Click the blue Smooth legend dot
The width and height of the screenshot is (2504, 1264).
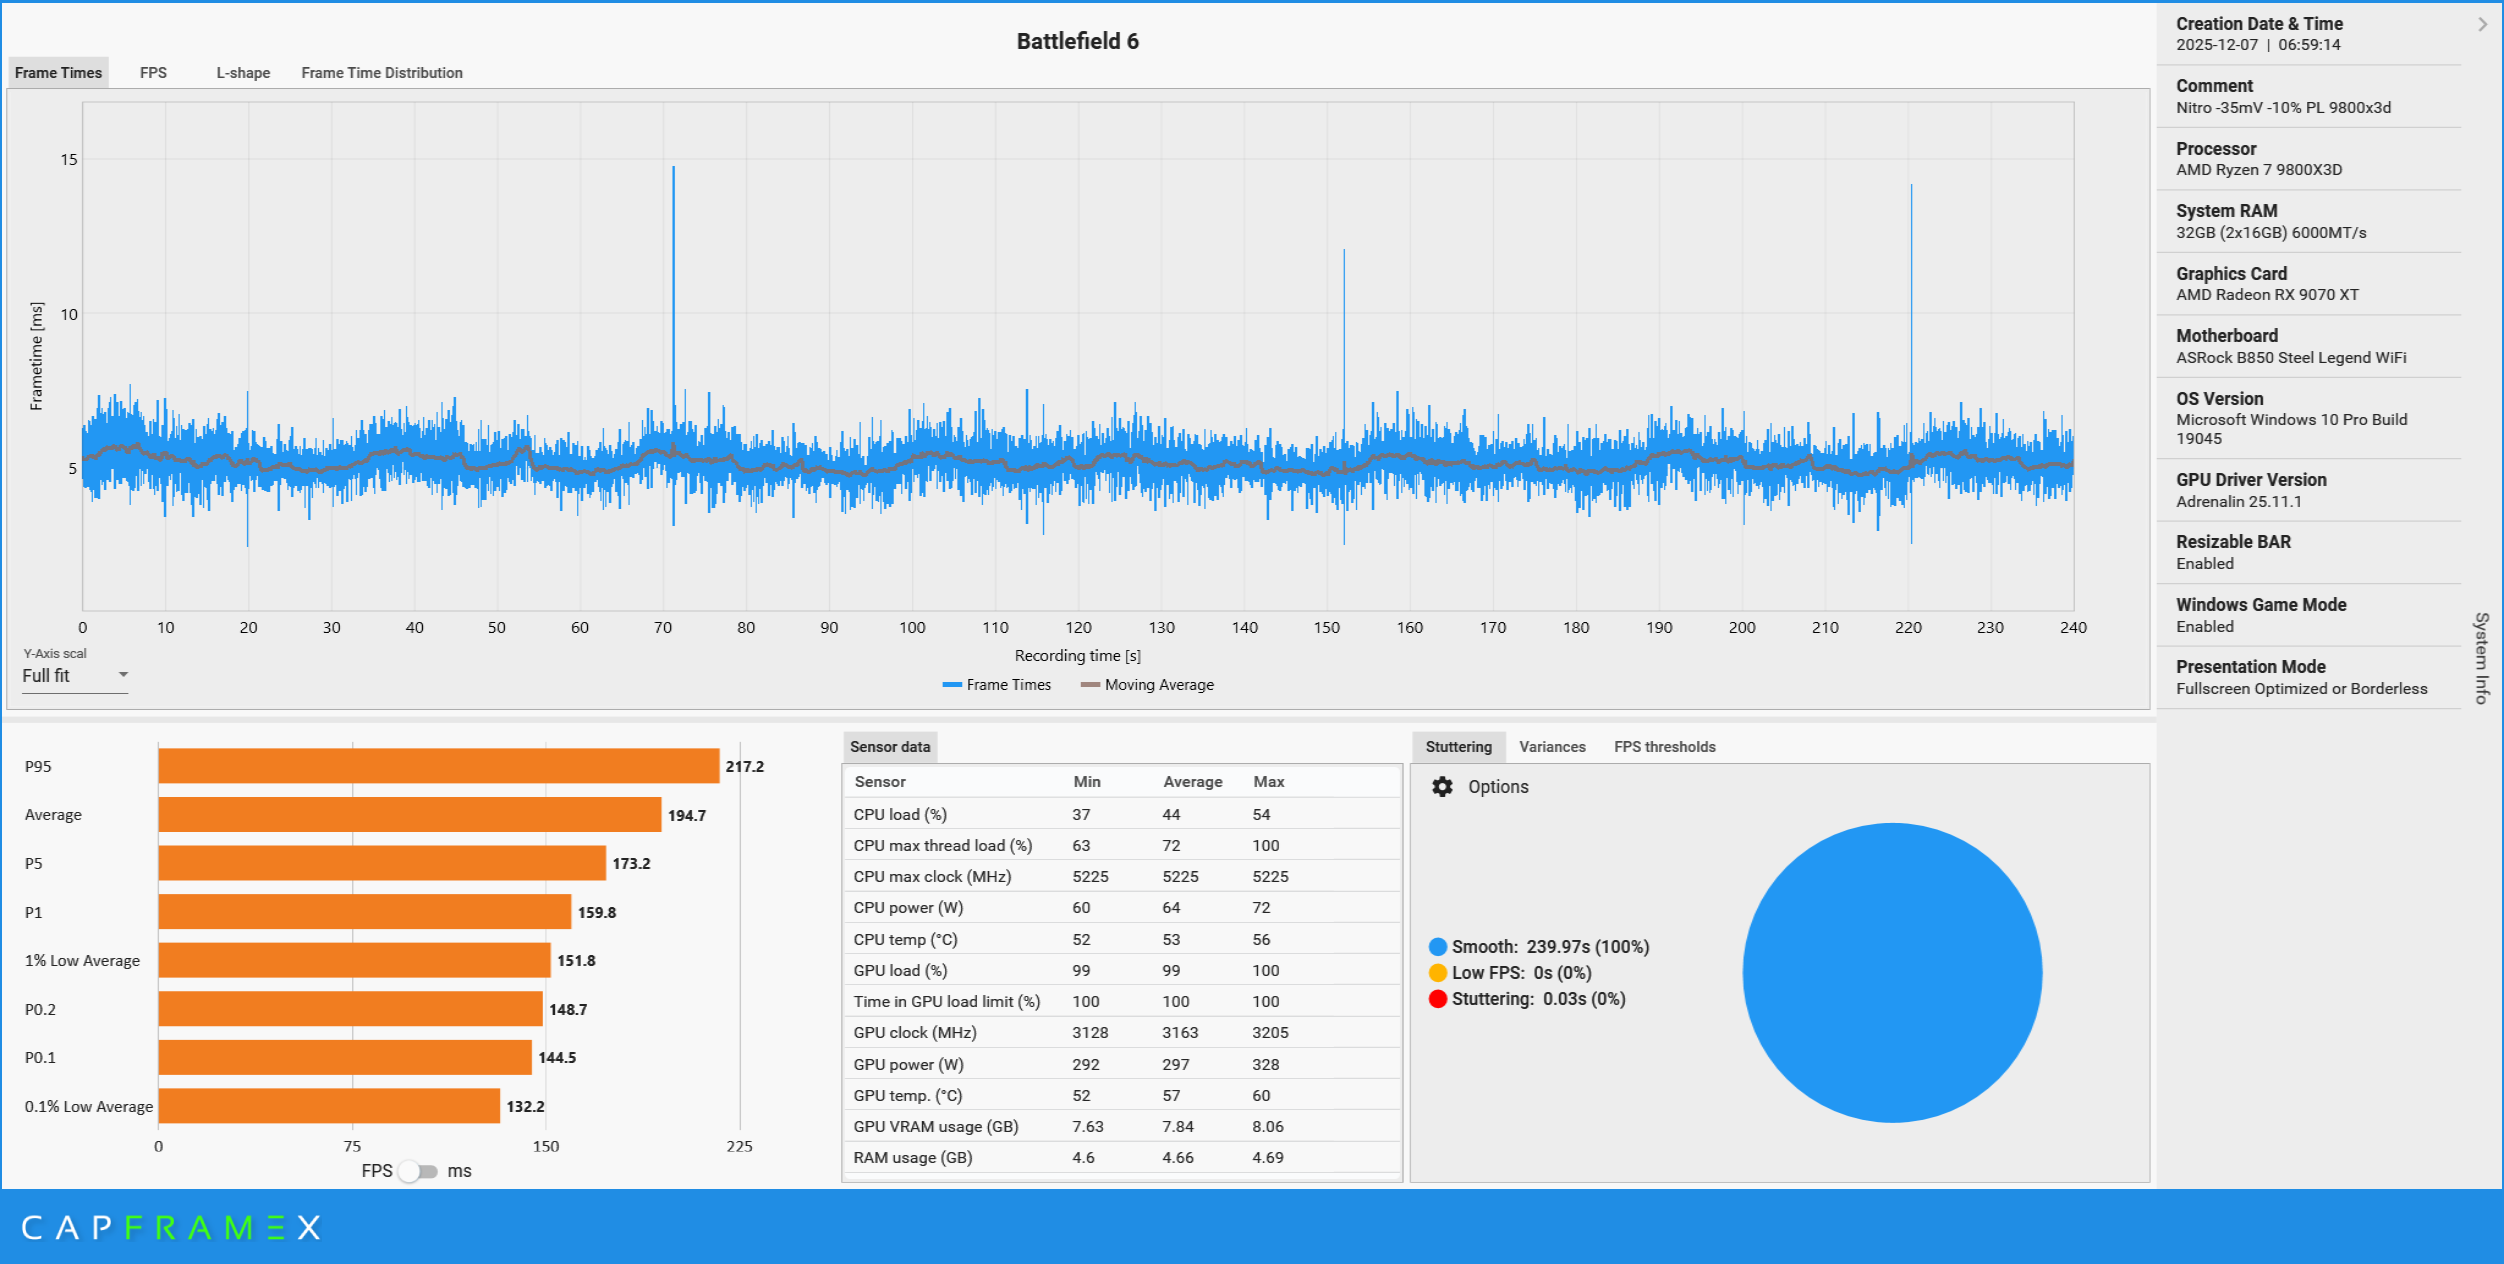(x=1438, y=947)
